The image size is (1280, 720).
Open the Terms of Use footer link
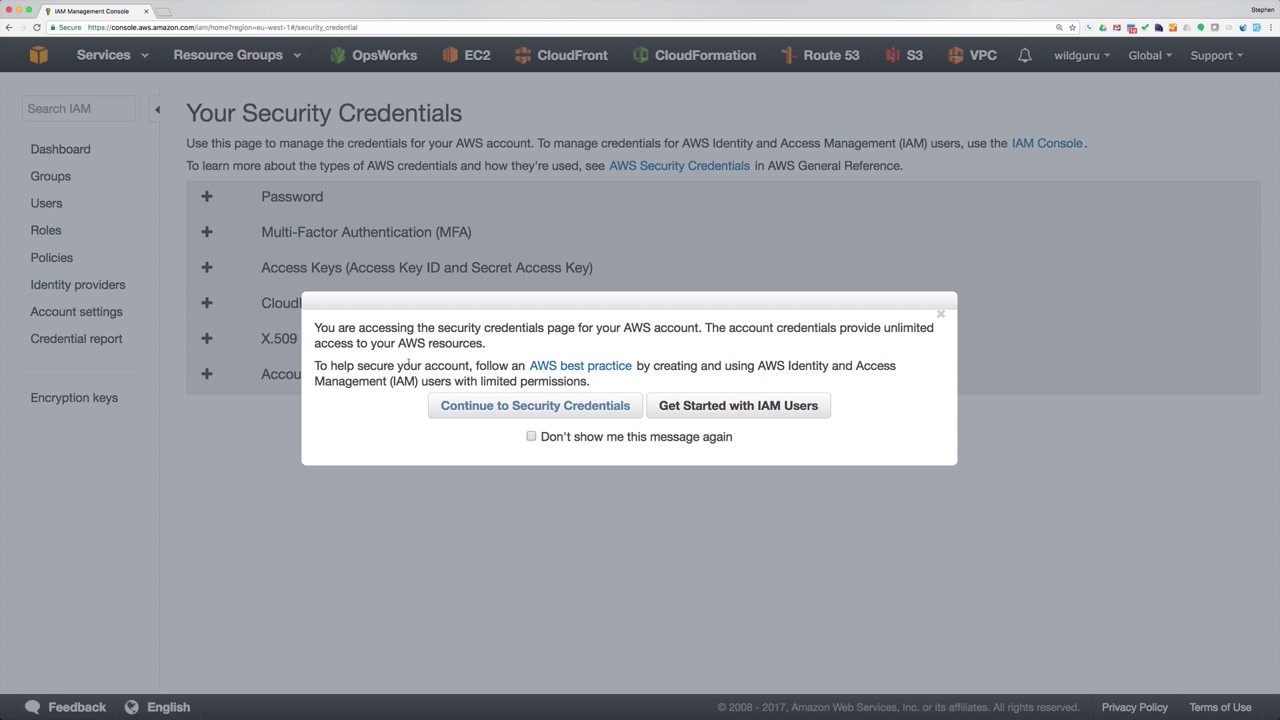pyautogui.click(x=1220, y=707)
